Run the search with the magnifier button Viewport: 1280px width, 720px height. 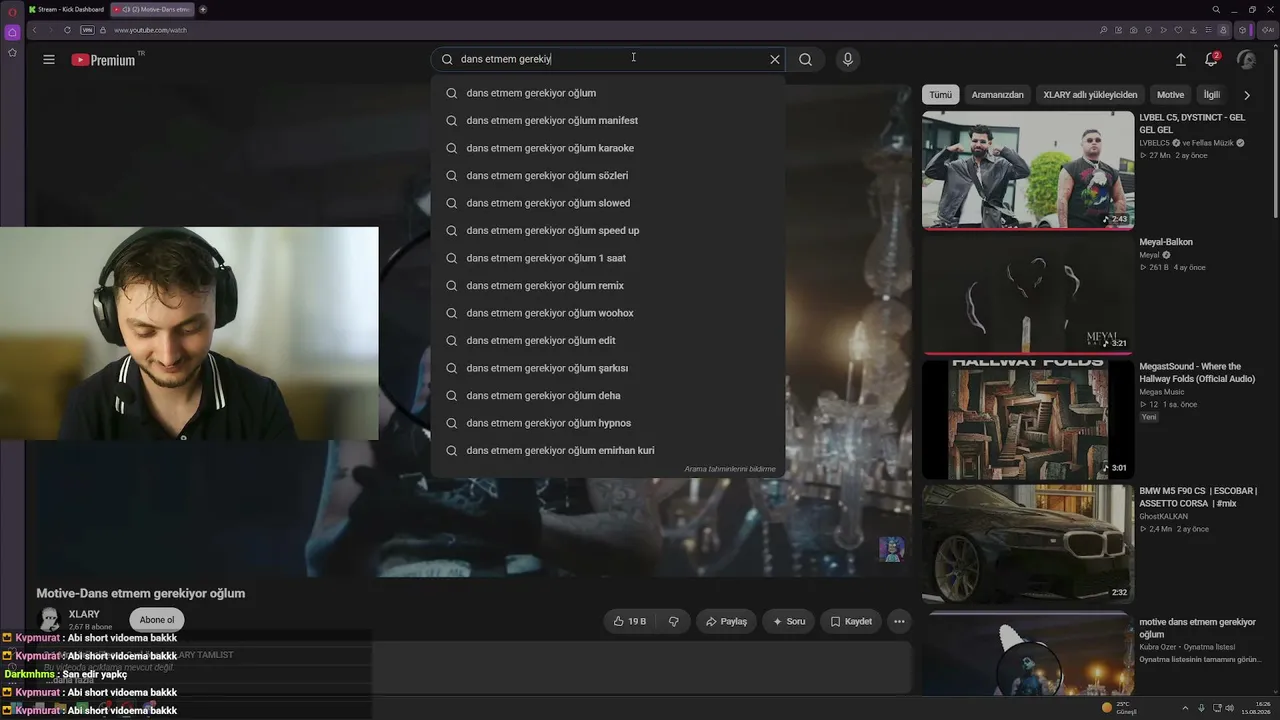pos(805,59)
